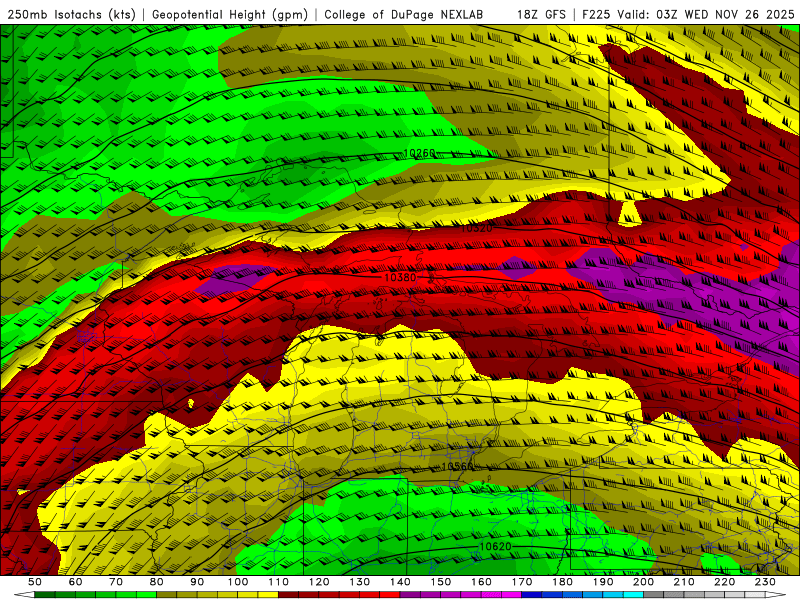Click the 160 value on the color scale
The height and width of the screenshot is (600, 800).
point(481,582)
